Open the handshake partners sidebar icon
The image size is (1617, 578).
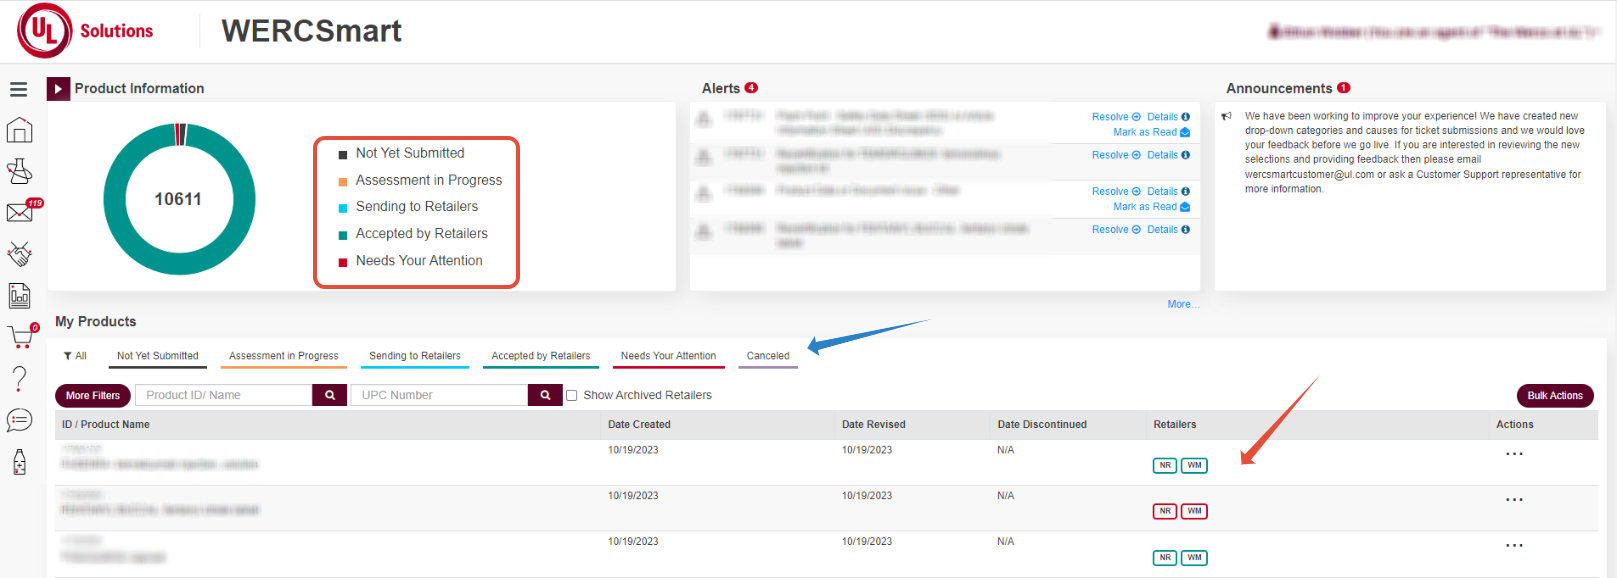tap(19, 254)
